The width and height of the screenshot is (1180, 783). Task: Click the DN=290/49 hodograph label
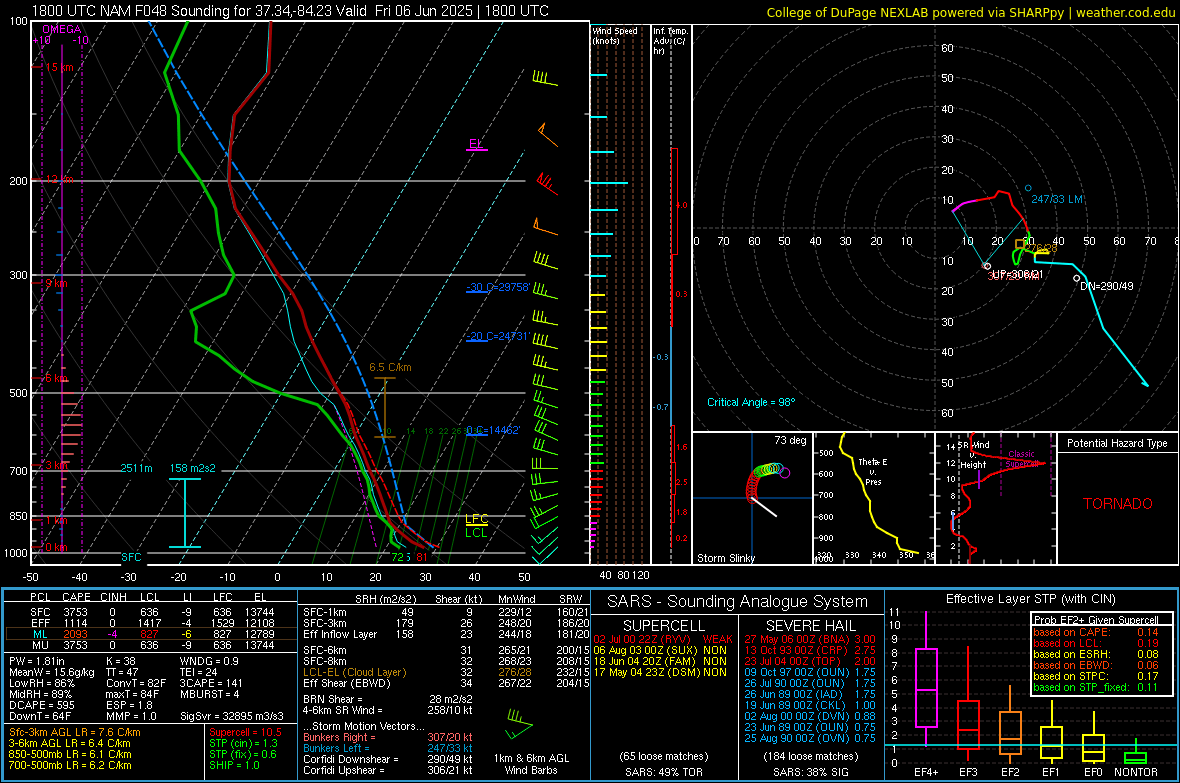point(1106,286)
